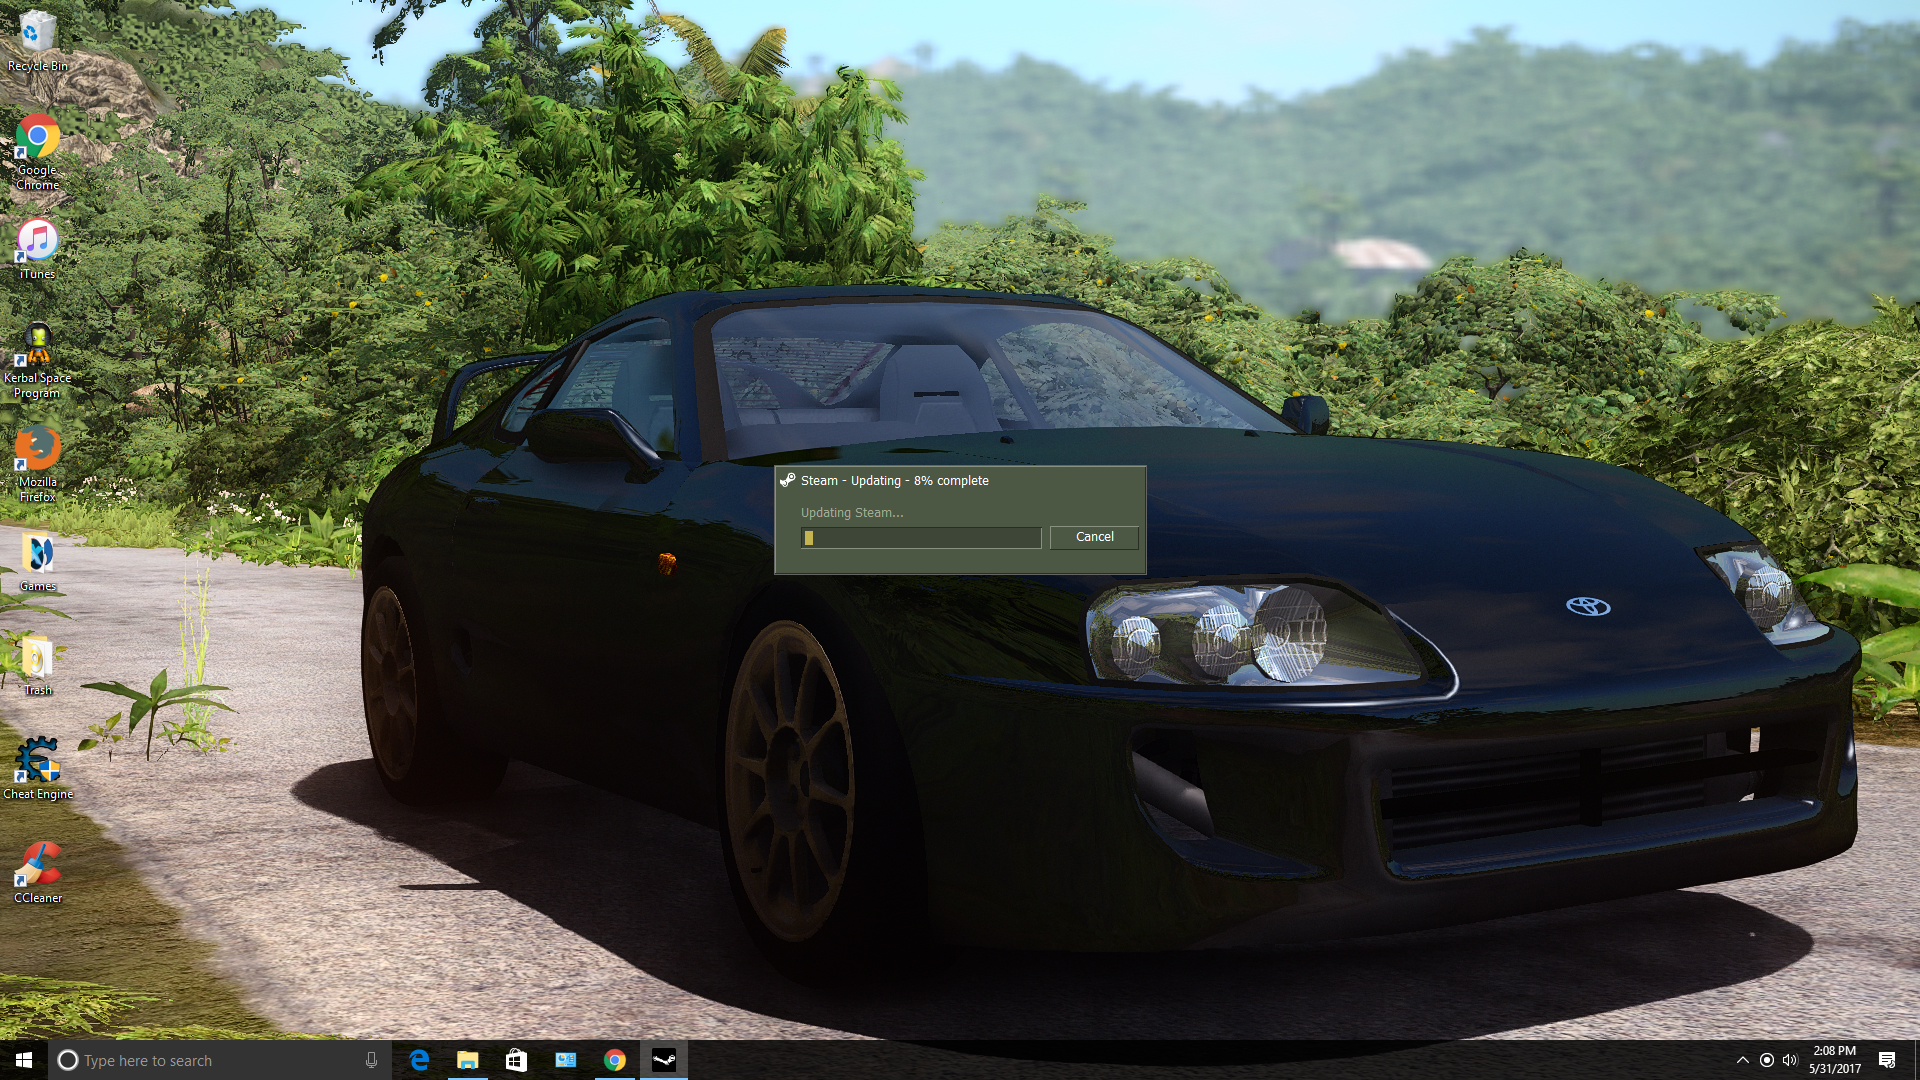1920x1080 pixels.
Task: Open the Recycle Bin desktop icon
Action: click(37, 40)
